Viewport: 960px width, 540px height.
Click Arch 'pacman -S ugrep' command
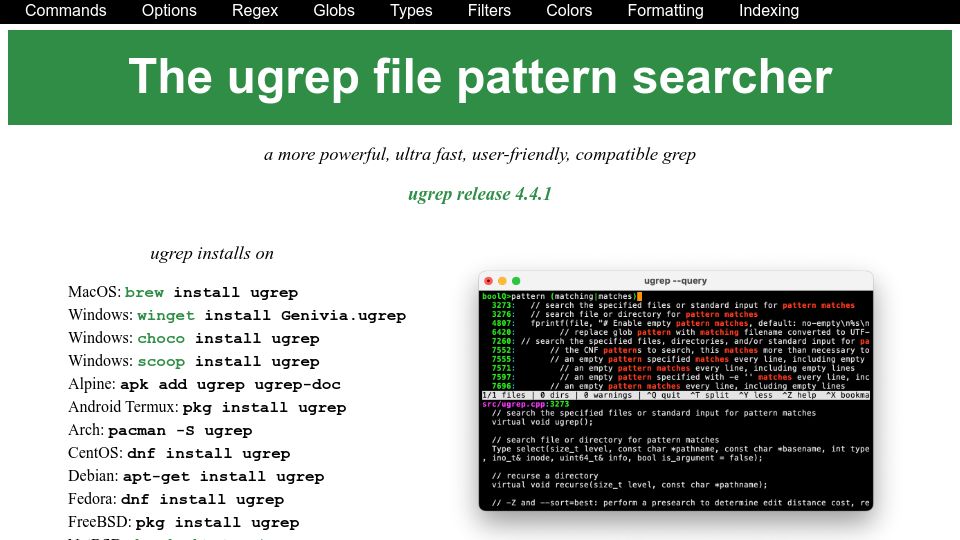pos(180,430)
